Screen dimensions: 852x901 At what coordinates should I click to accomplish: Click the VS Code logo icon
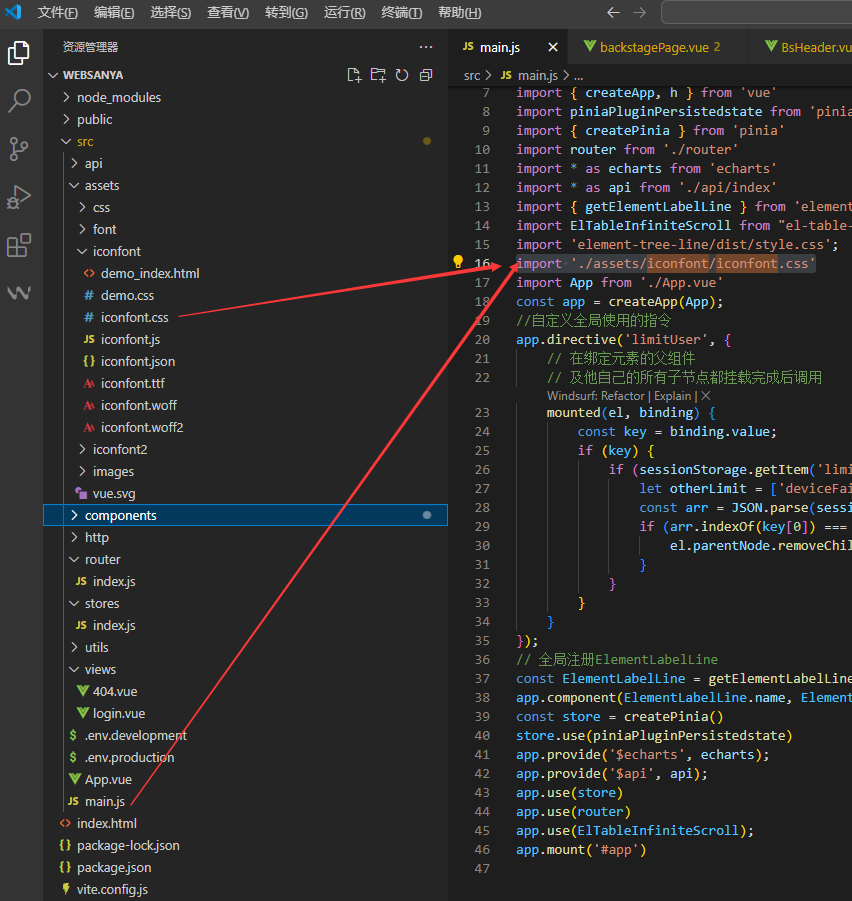tap(13, 12)
